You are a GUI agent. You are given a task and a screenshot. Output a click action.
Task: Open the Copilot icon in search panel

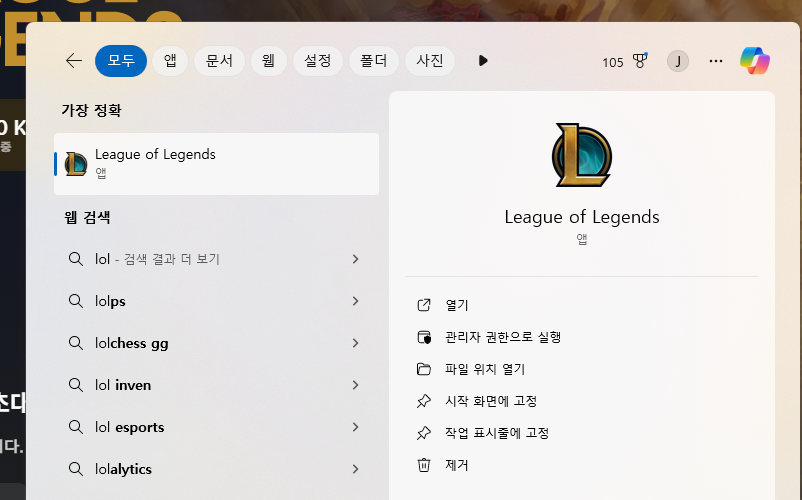pos(754,61)
